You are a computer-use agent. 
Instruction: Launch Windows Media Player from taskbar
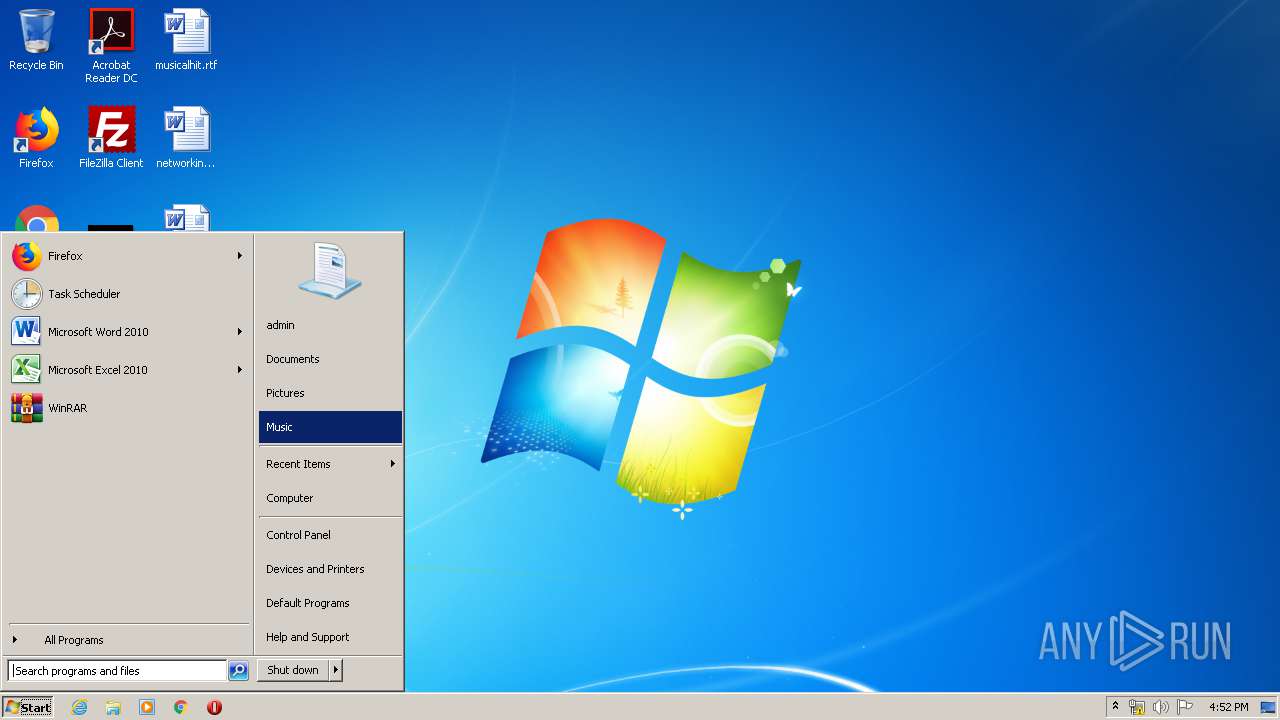click(x=147, y=707)
